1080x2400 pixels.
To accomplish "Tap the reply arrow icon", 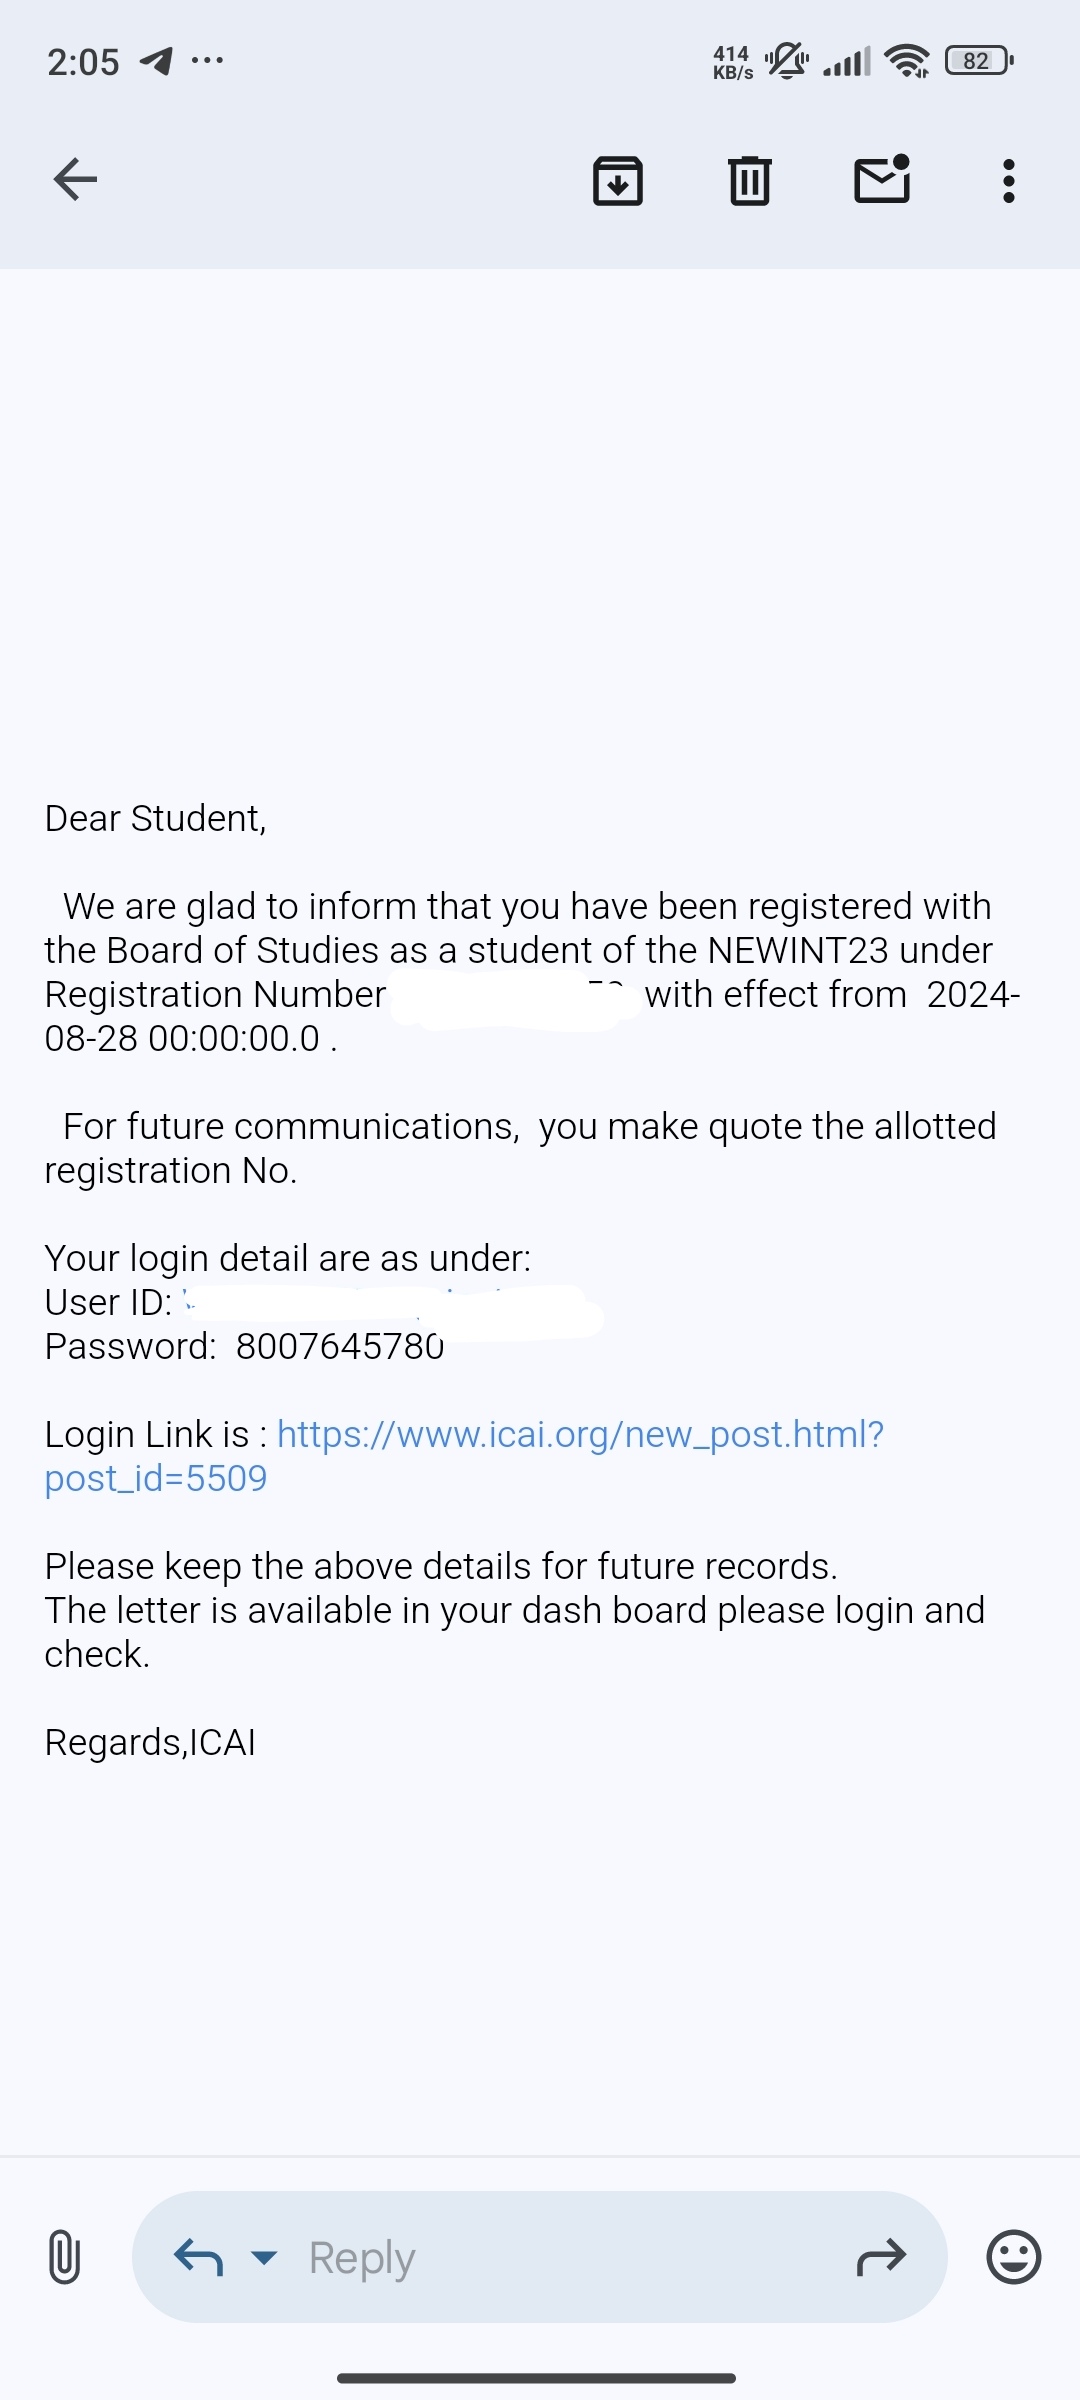I will (x=198, y=2257).
